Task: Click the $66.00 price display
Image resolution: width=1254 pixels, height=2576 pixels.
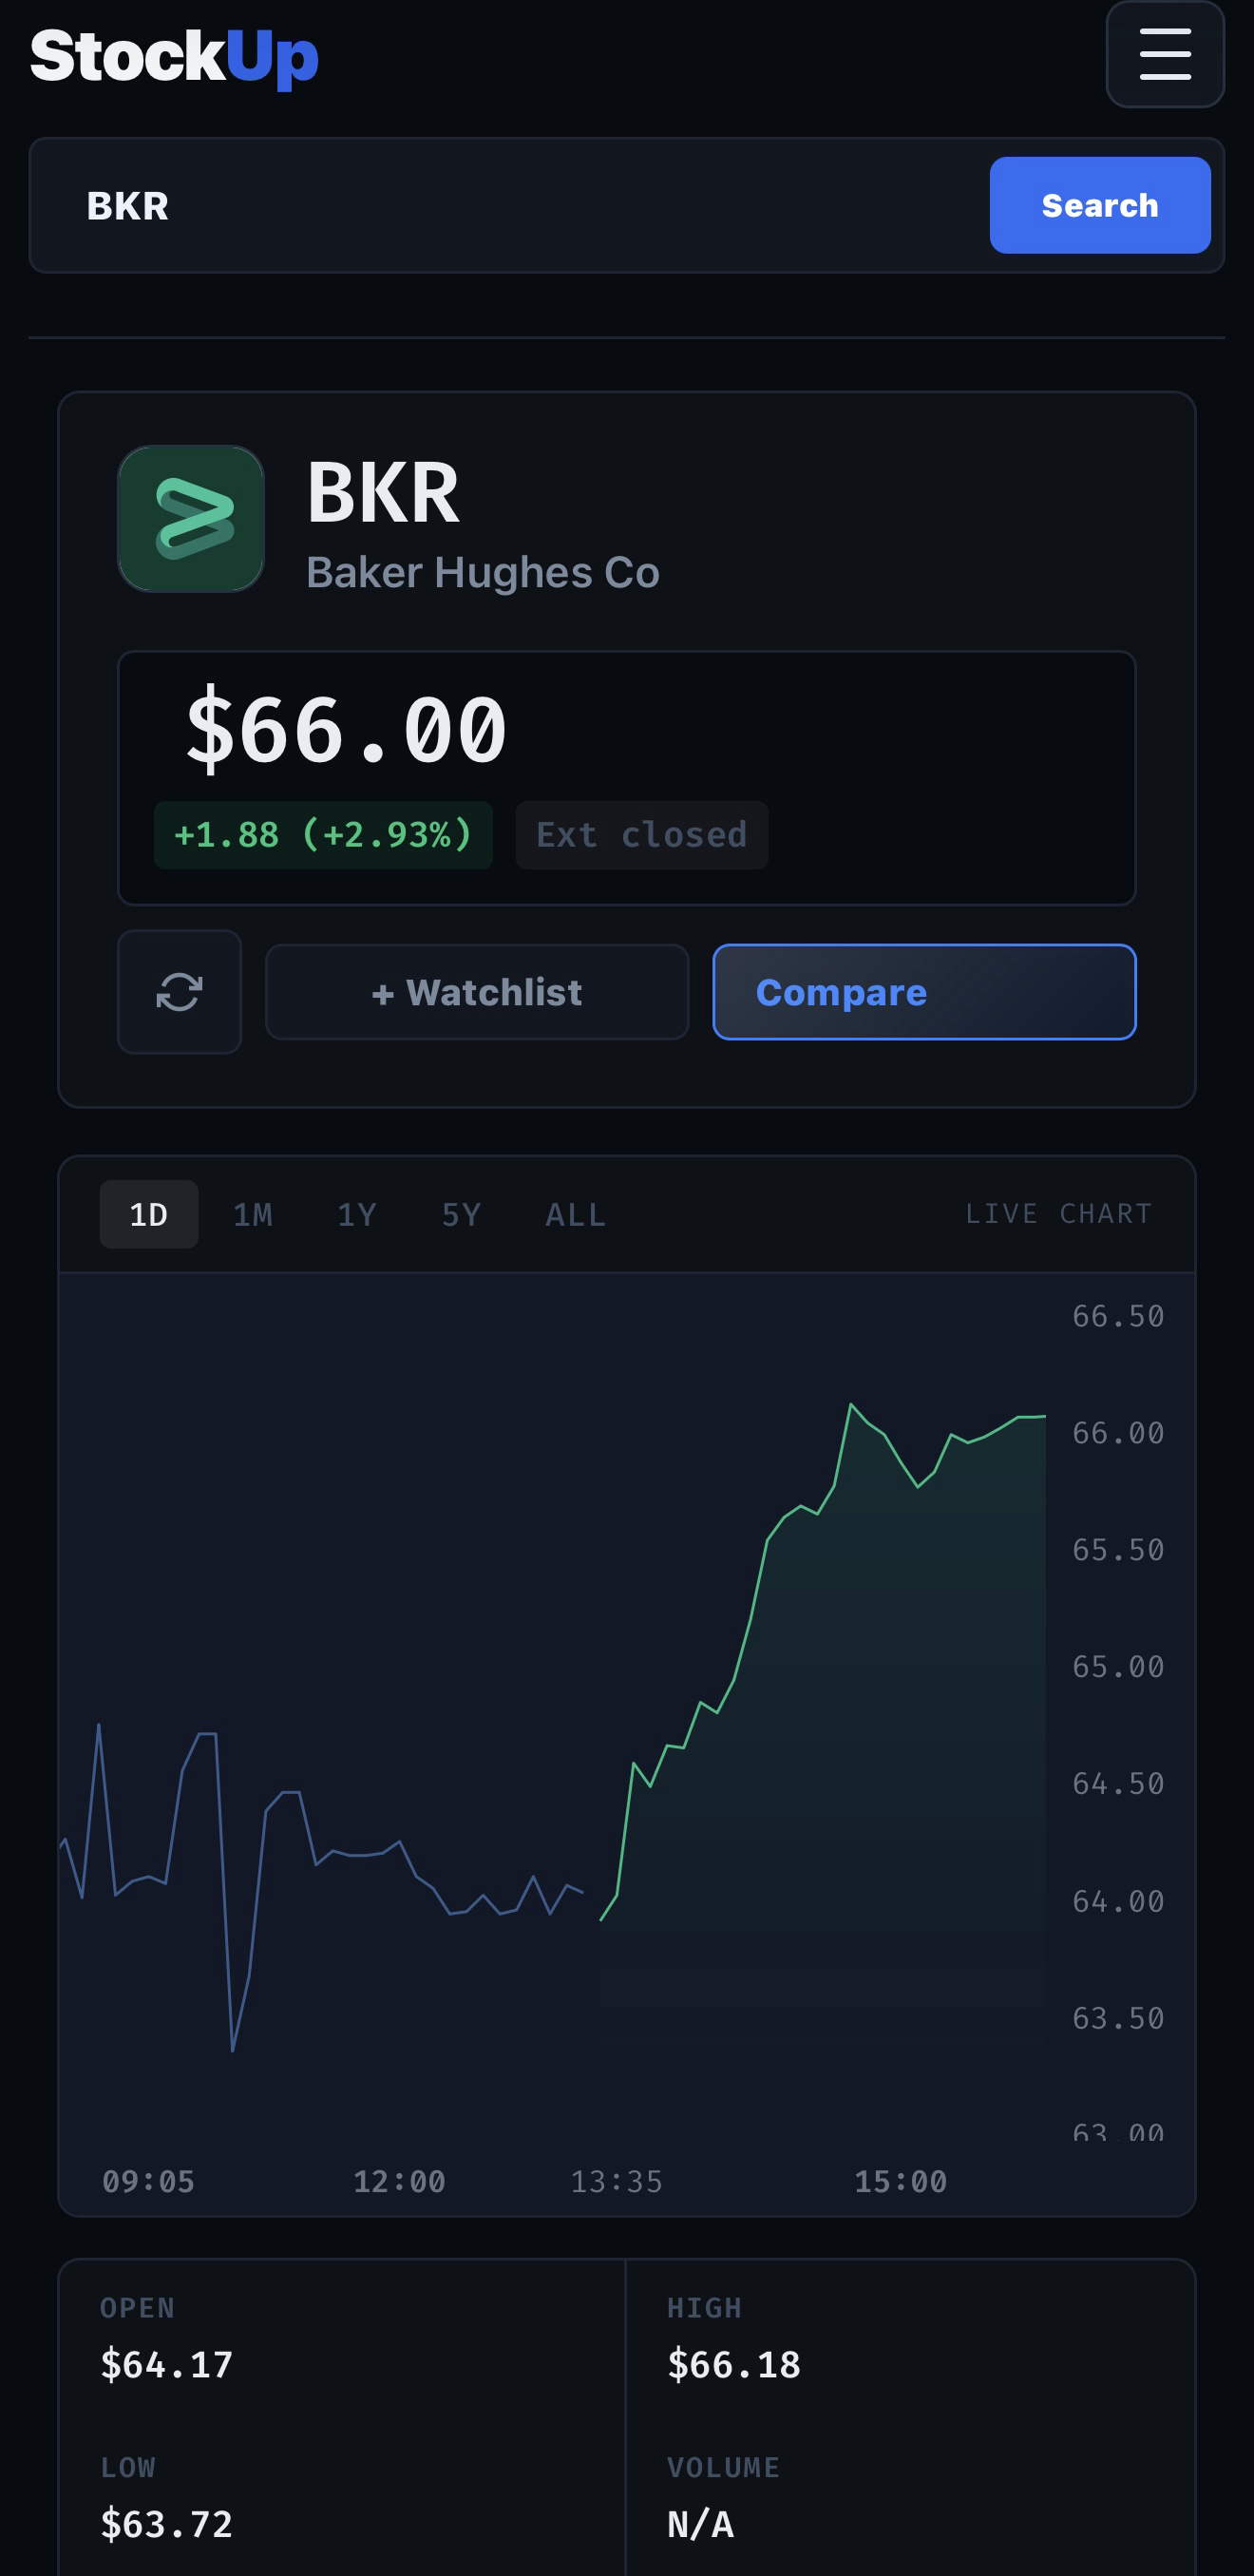Action: tap(346, 729)
